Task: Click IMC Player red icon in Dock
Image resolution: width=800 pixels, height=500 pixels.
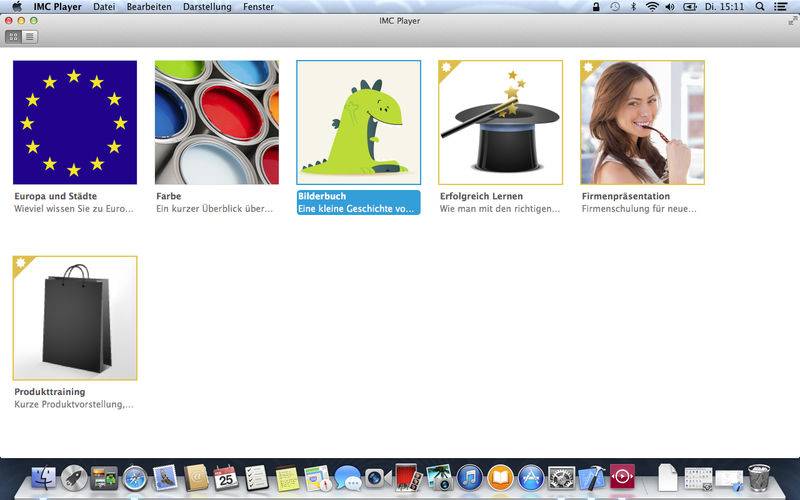Action: click(622, 477)
